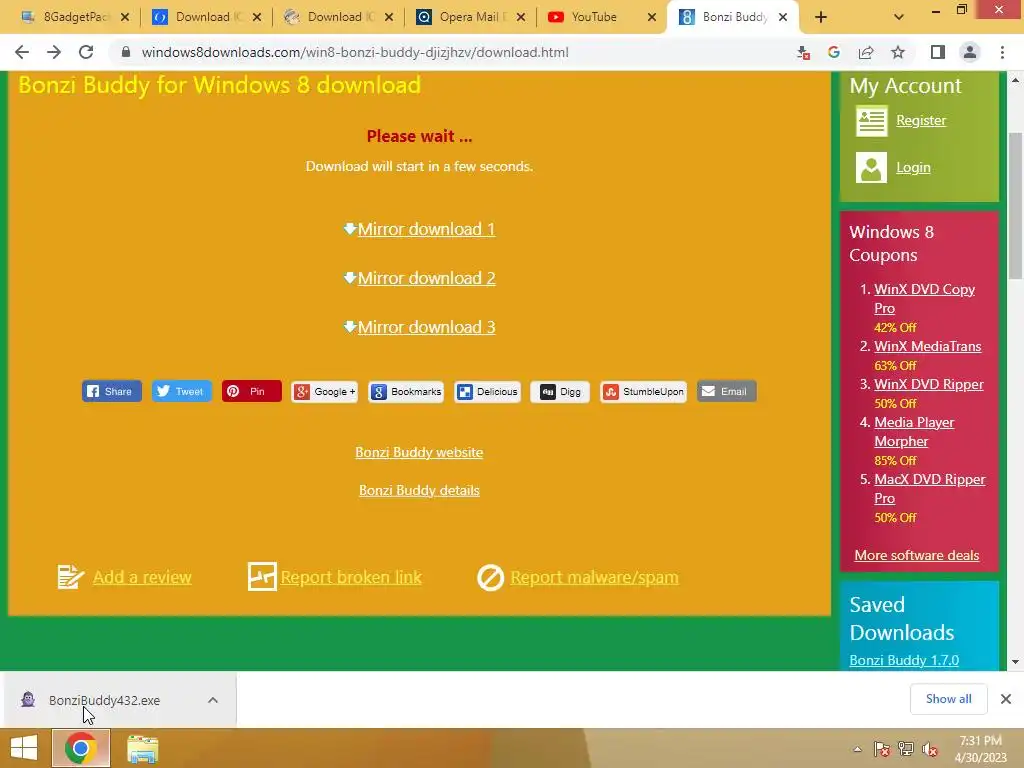Share on StumbleUpon button
The image size is (1024, 768).
pyautogui.click(x=643, y=391)
